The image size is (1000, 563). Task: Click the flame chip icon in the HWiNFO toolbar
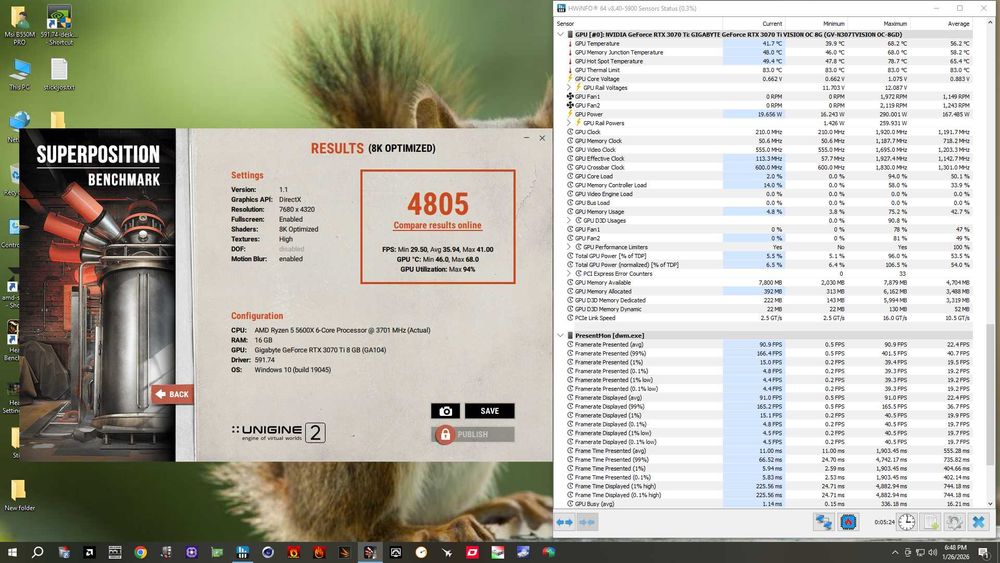(x=848, y=522)
